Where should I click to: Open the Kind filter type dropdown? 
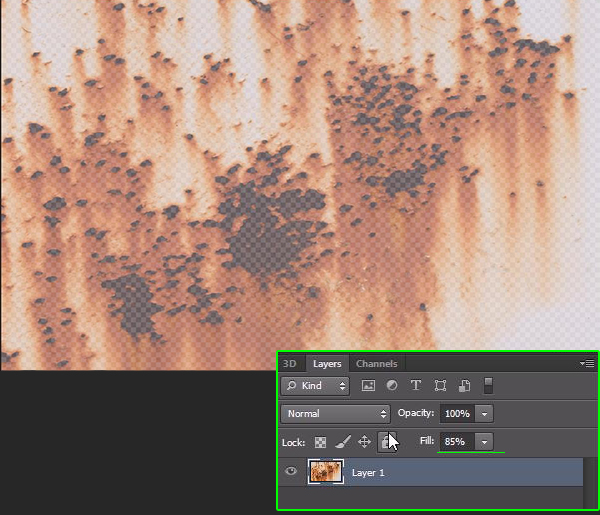(x=314, y=386)
